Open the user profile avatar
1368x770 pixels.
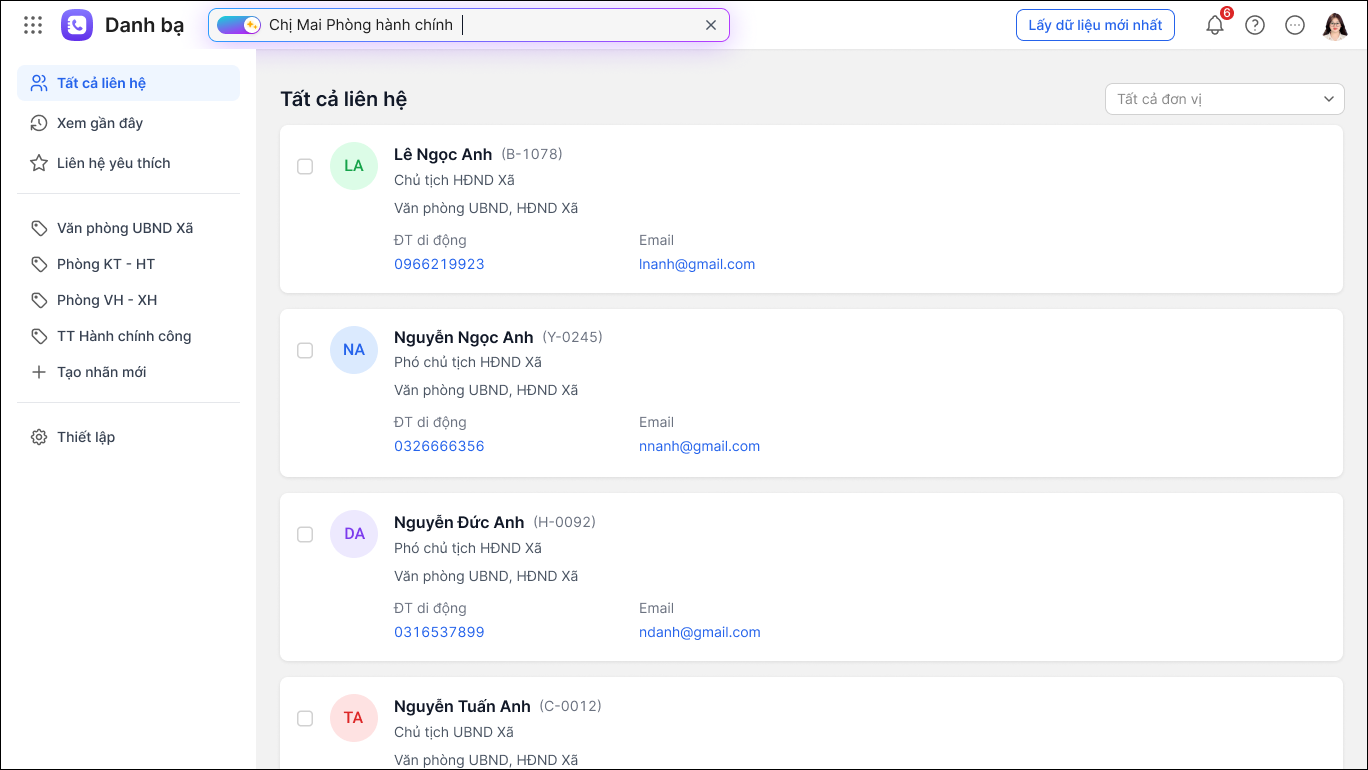click(1335, 25)
